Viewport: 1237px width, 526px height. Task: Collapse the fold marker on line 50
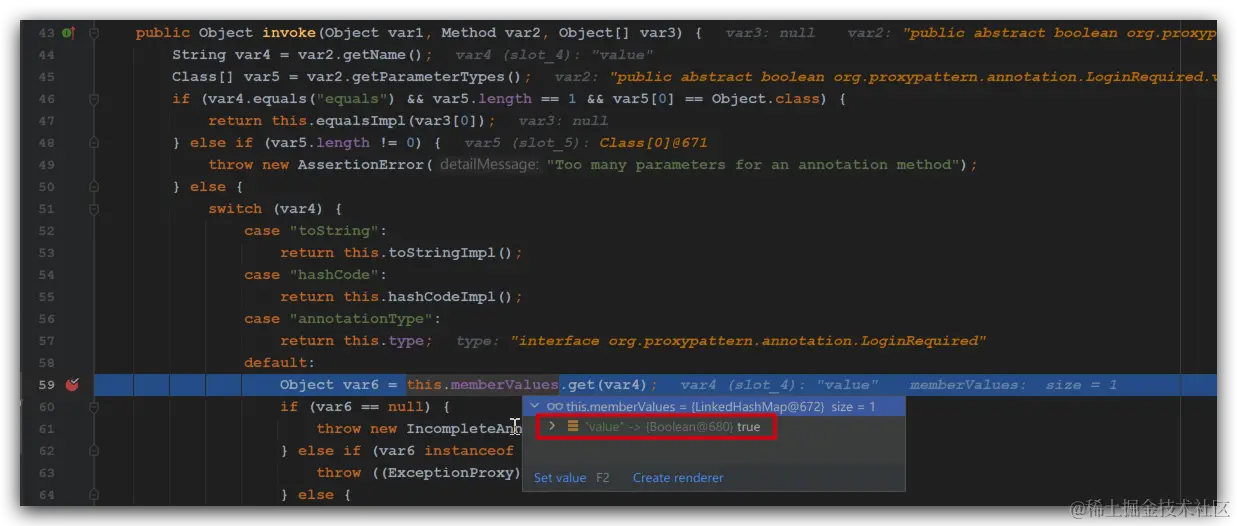[x=94, y=187]
